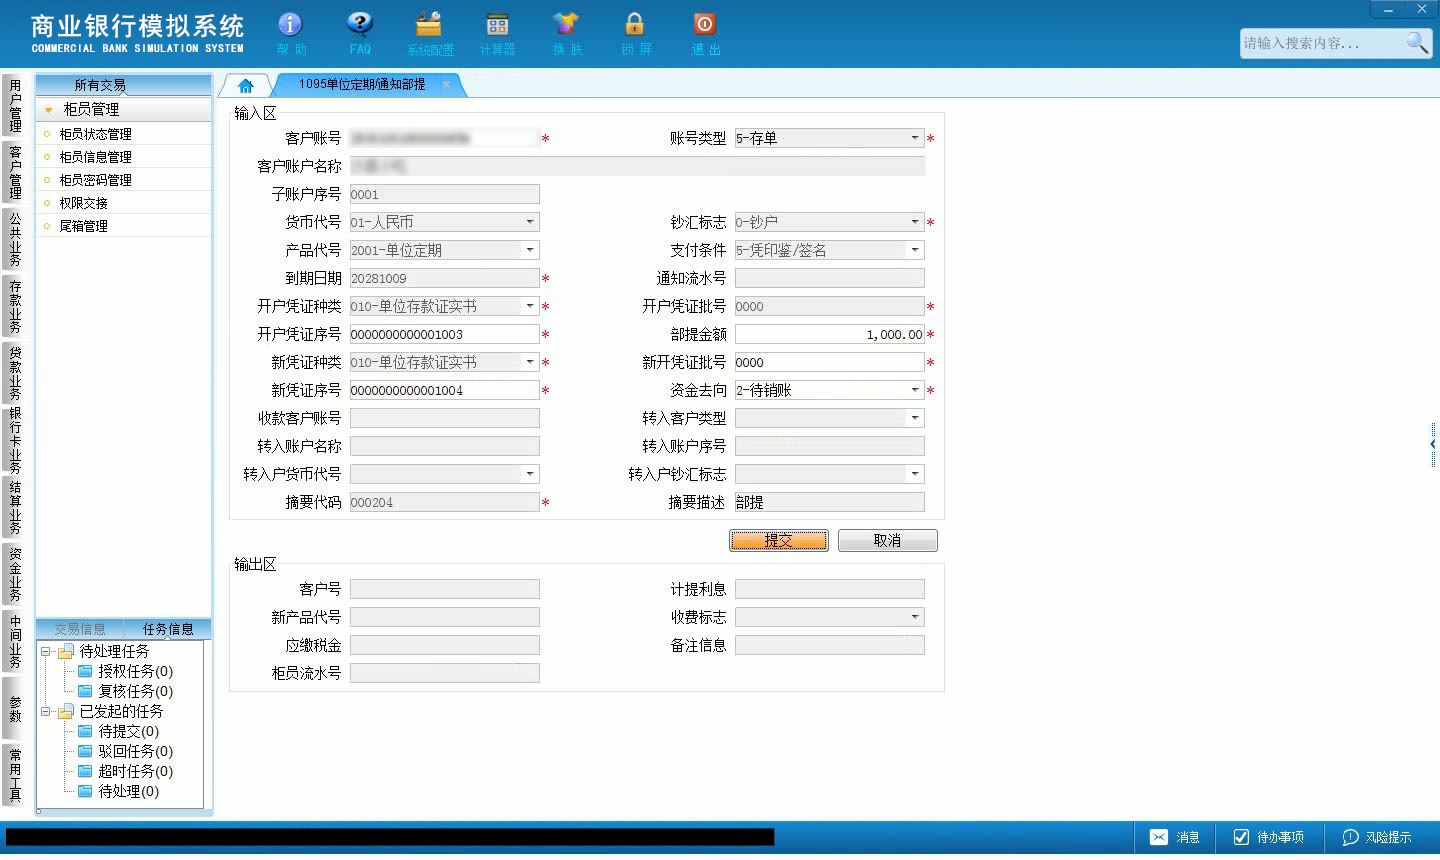Select 待提交(0) tree item
The height and width of the screenshot is (860, 1440).
pos(128,731)
